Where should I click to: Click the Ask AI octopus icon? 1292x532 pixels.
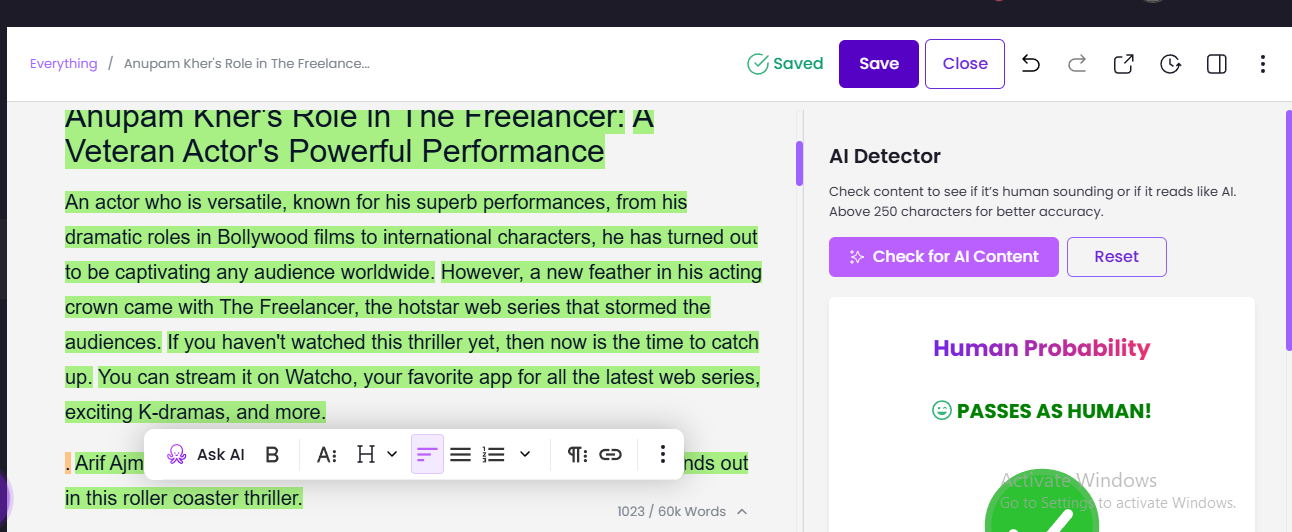click(176, 454)
